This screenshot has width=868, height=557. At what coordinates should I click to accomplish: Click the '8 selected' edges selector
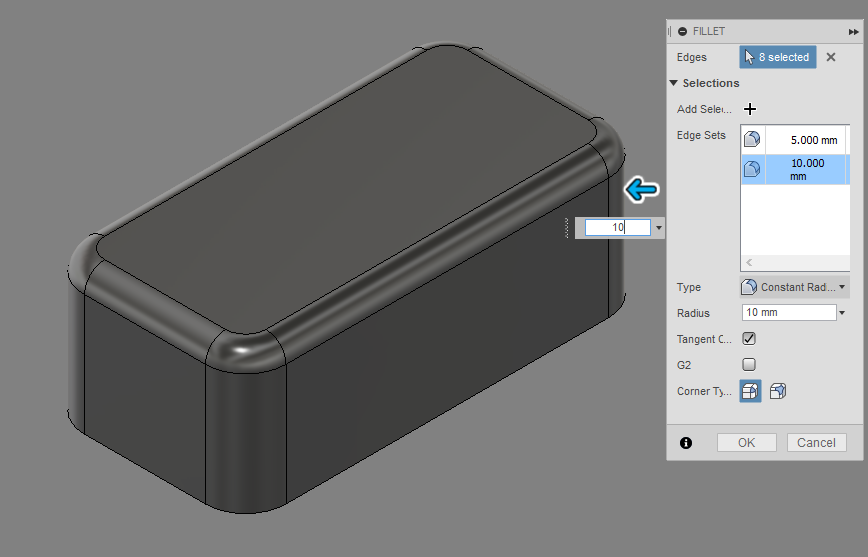coord(778,57)
